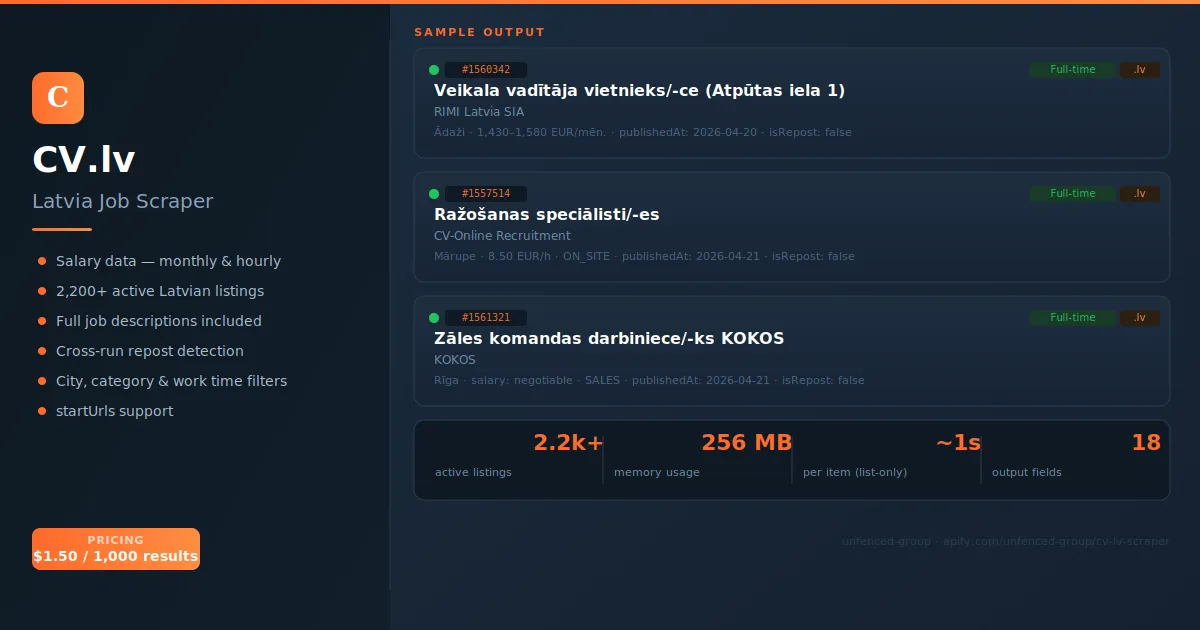Screen dimensions: 1200x630
Task: Click the Latvia Job Scraper subtitle
Action: (x=123, y=202)
